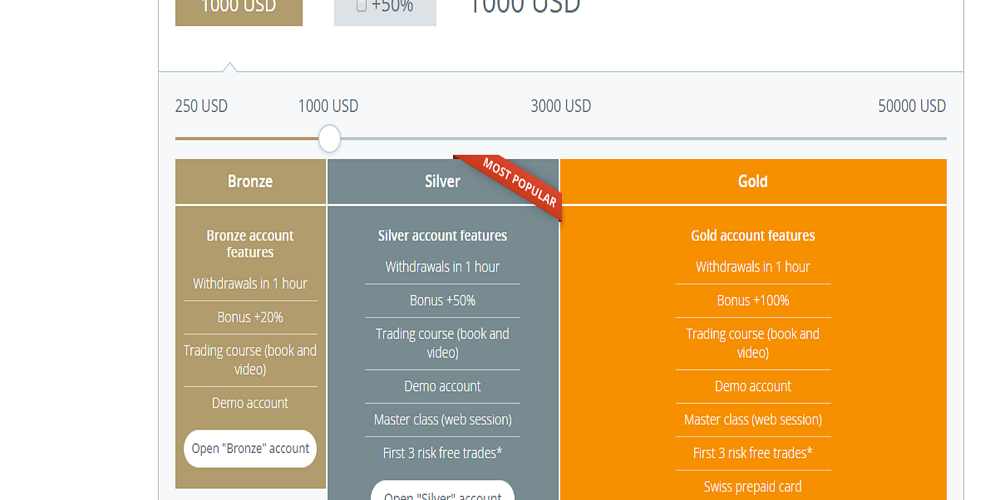Click "Master class (web session)" under Silver
This screenshot has height=500, width=1000.
click(443, 420)
